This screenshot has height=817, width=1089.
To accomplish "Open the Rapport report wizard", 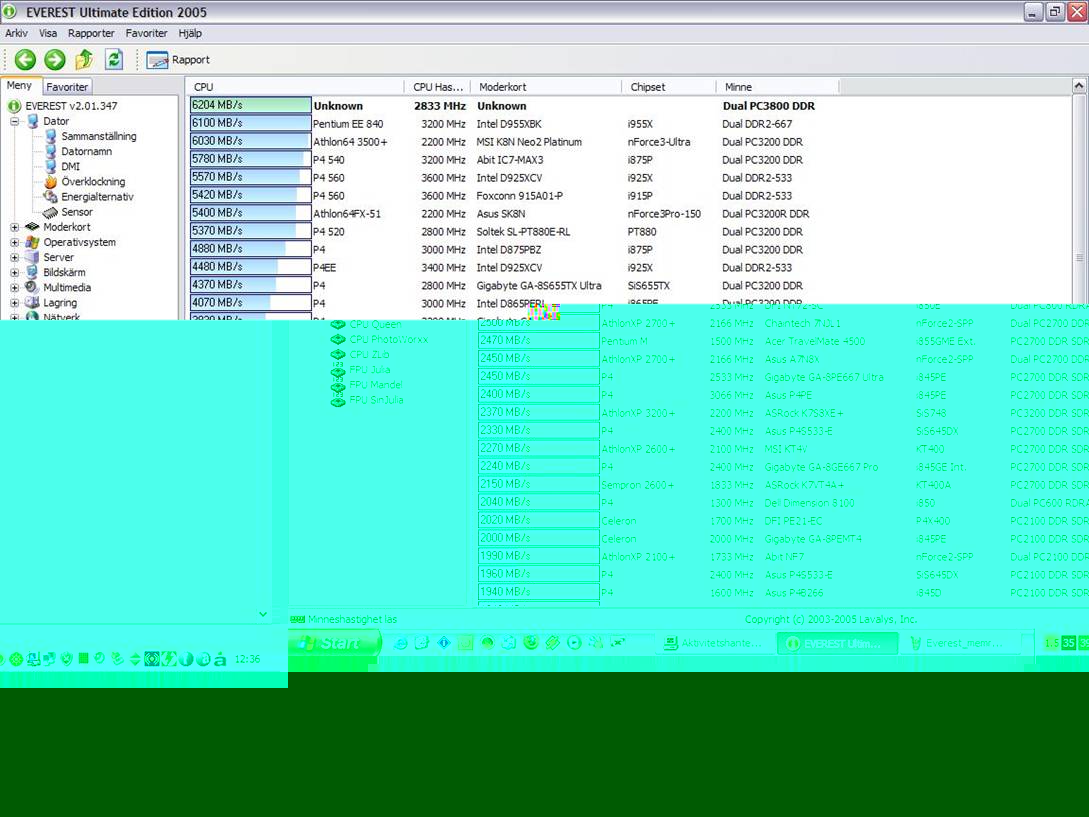I will 178,60.
